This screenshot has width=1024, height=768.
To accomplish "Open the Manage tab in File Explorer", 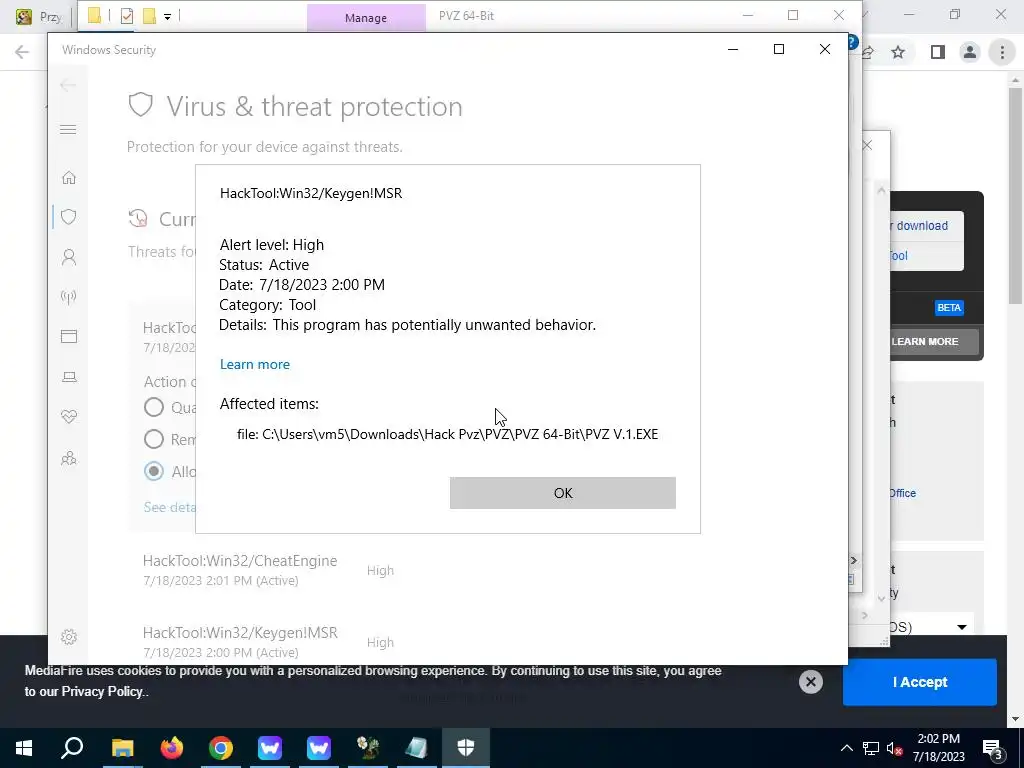I will [x=366, y=18].
